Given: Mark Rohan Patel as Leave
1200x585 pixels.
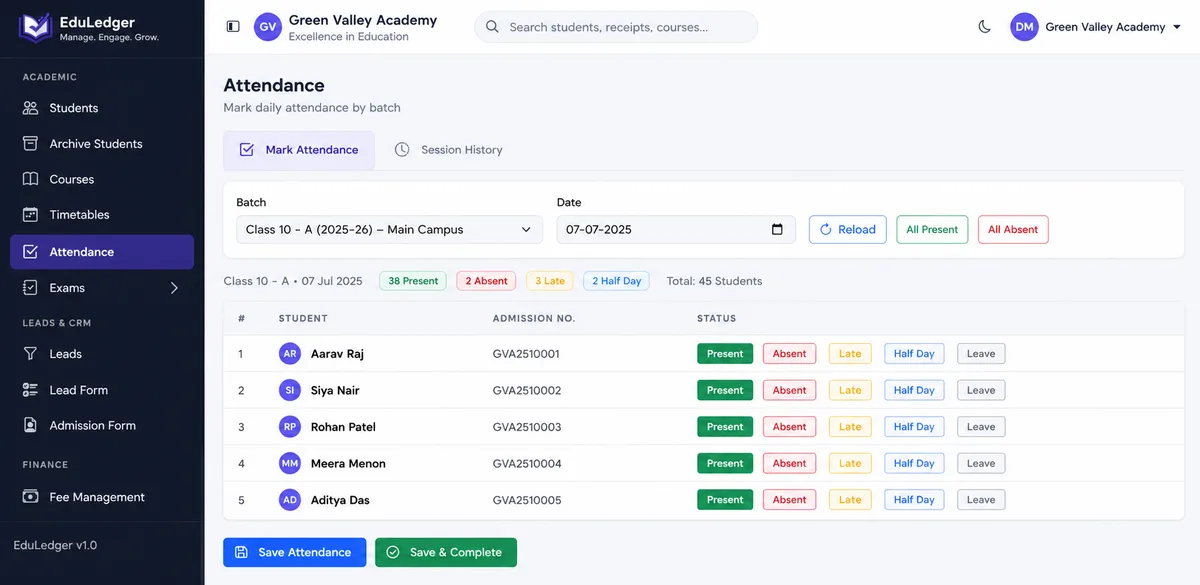Looking at the screenshot, I should click(x=981, y=427).
